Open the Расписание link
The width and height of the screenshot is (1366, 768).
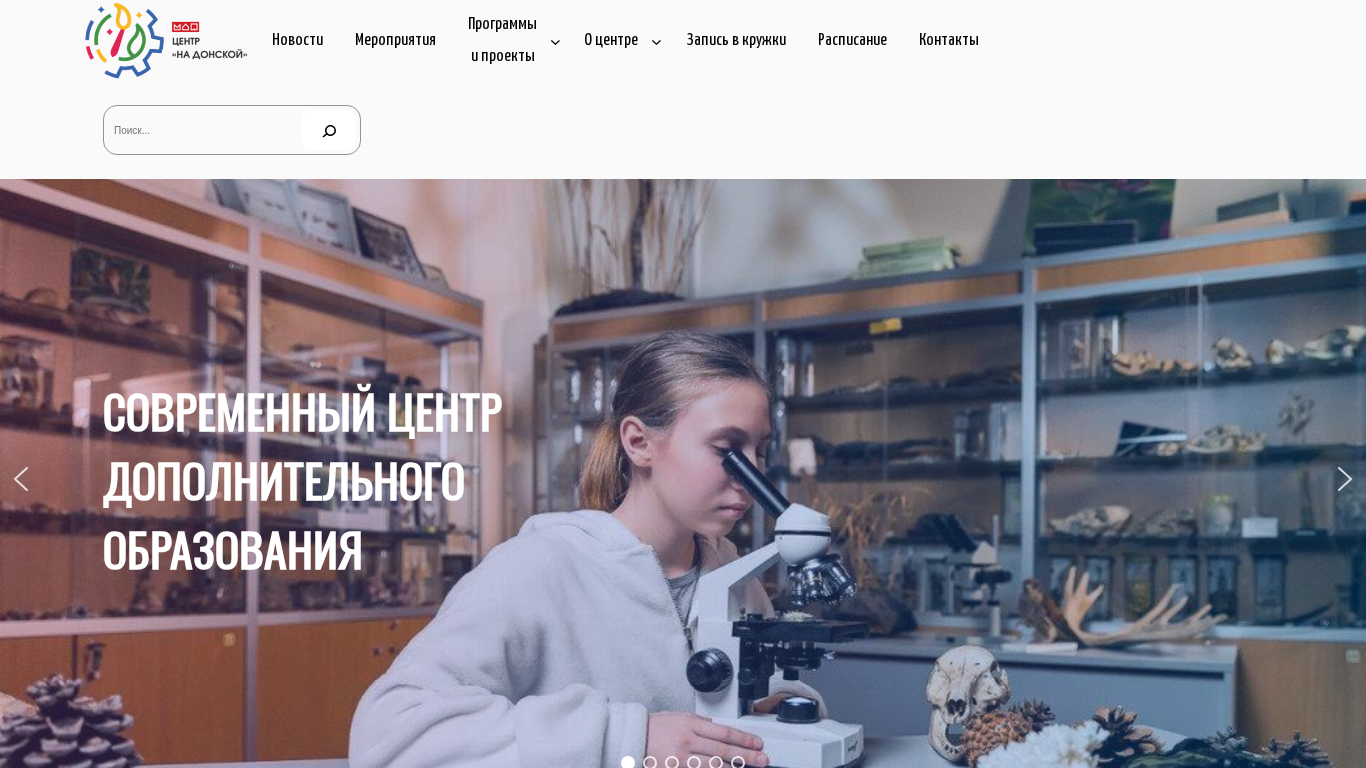852,40
